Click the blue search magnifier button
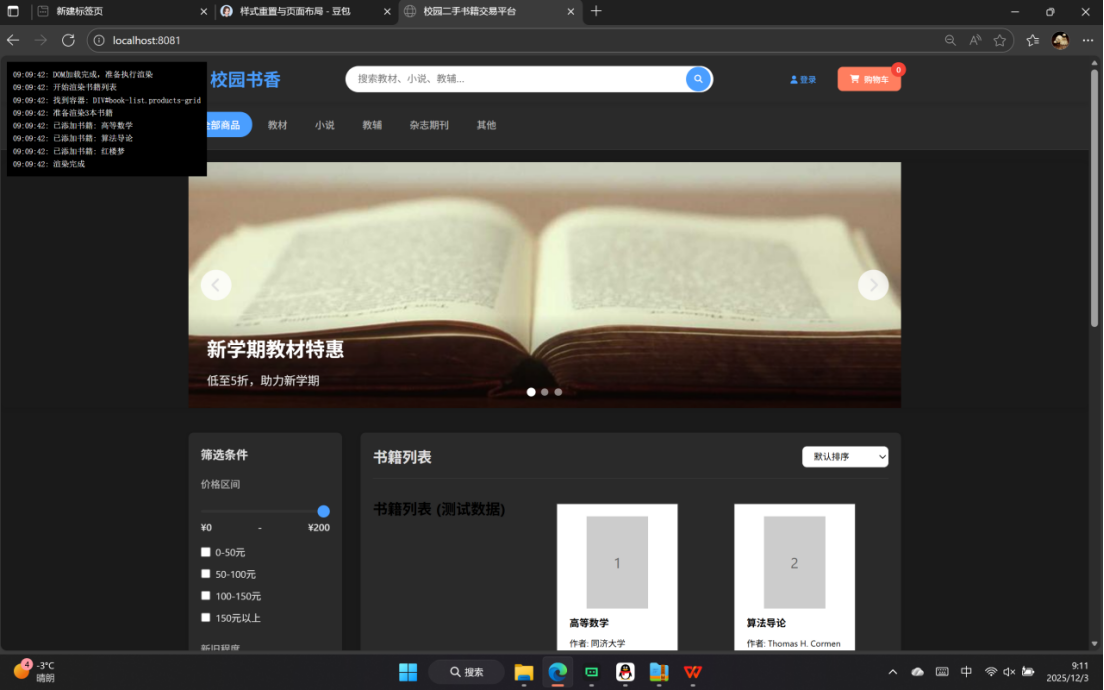The height and width of the screenshot is (690, 1104). (697, 79)
